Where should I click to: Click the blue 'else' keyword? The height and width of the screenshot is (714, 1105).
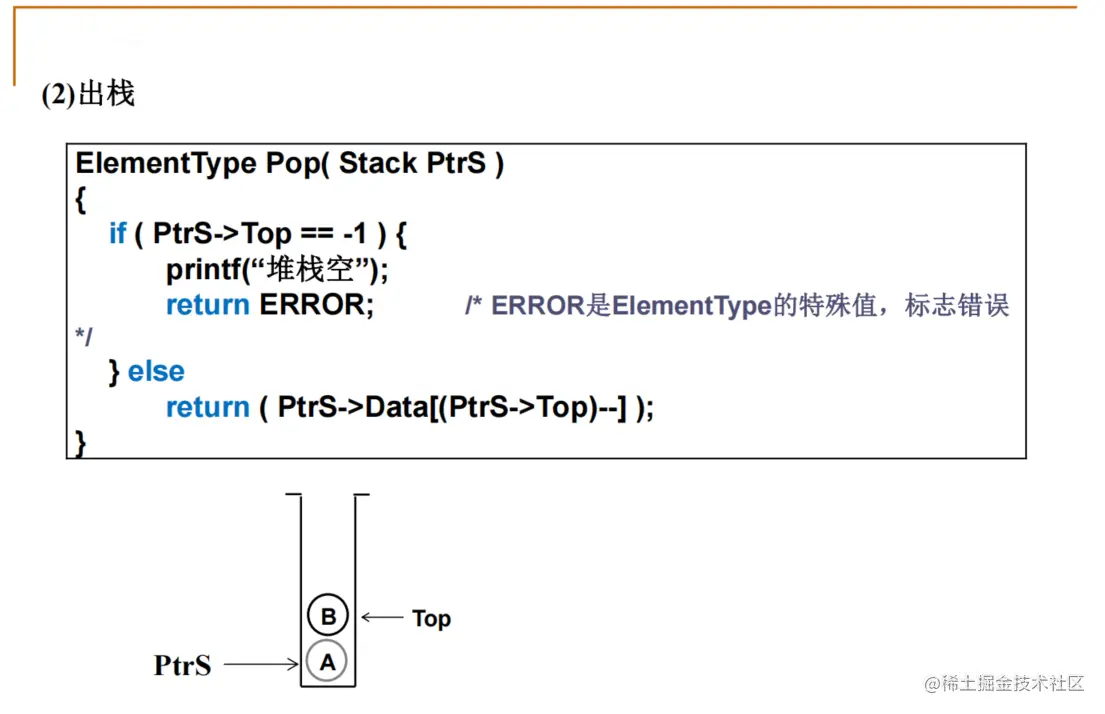pos(156,372)
